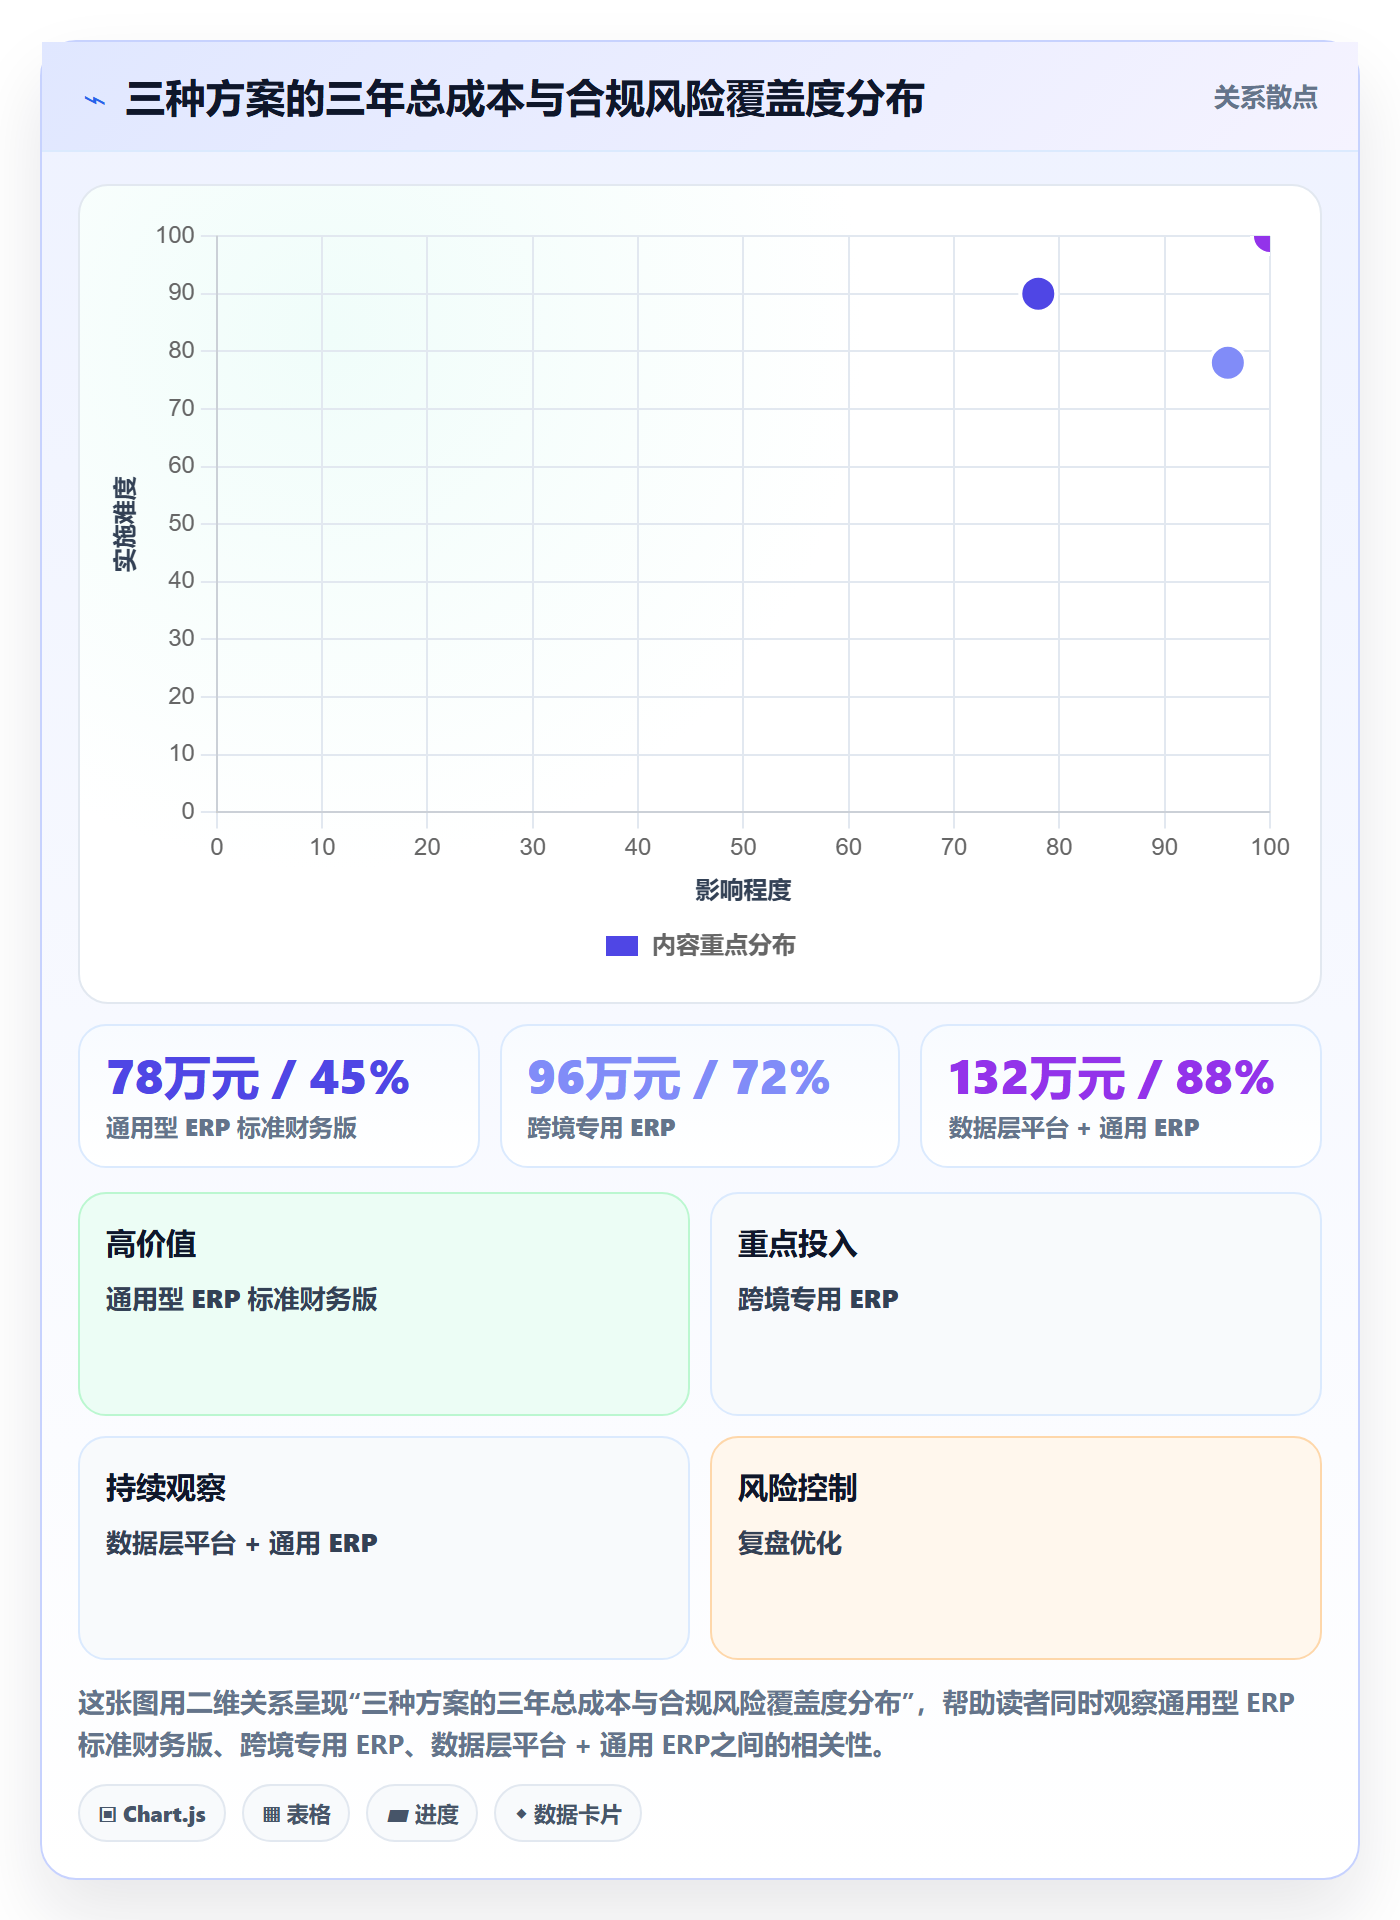Click the 表格 tag chip
The width and height of the screenshot is (1400, 1920).
click(x=296, y=1814)
